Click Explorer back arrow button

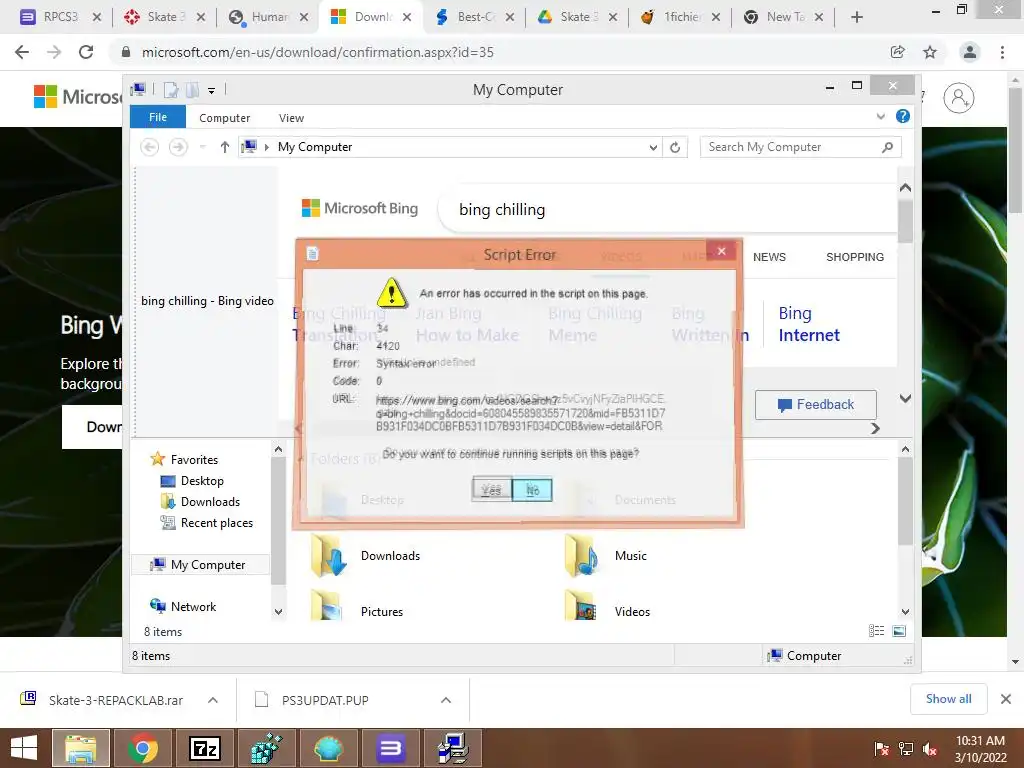[x=150, y=147]
